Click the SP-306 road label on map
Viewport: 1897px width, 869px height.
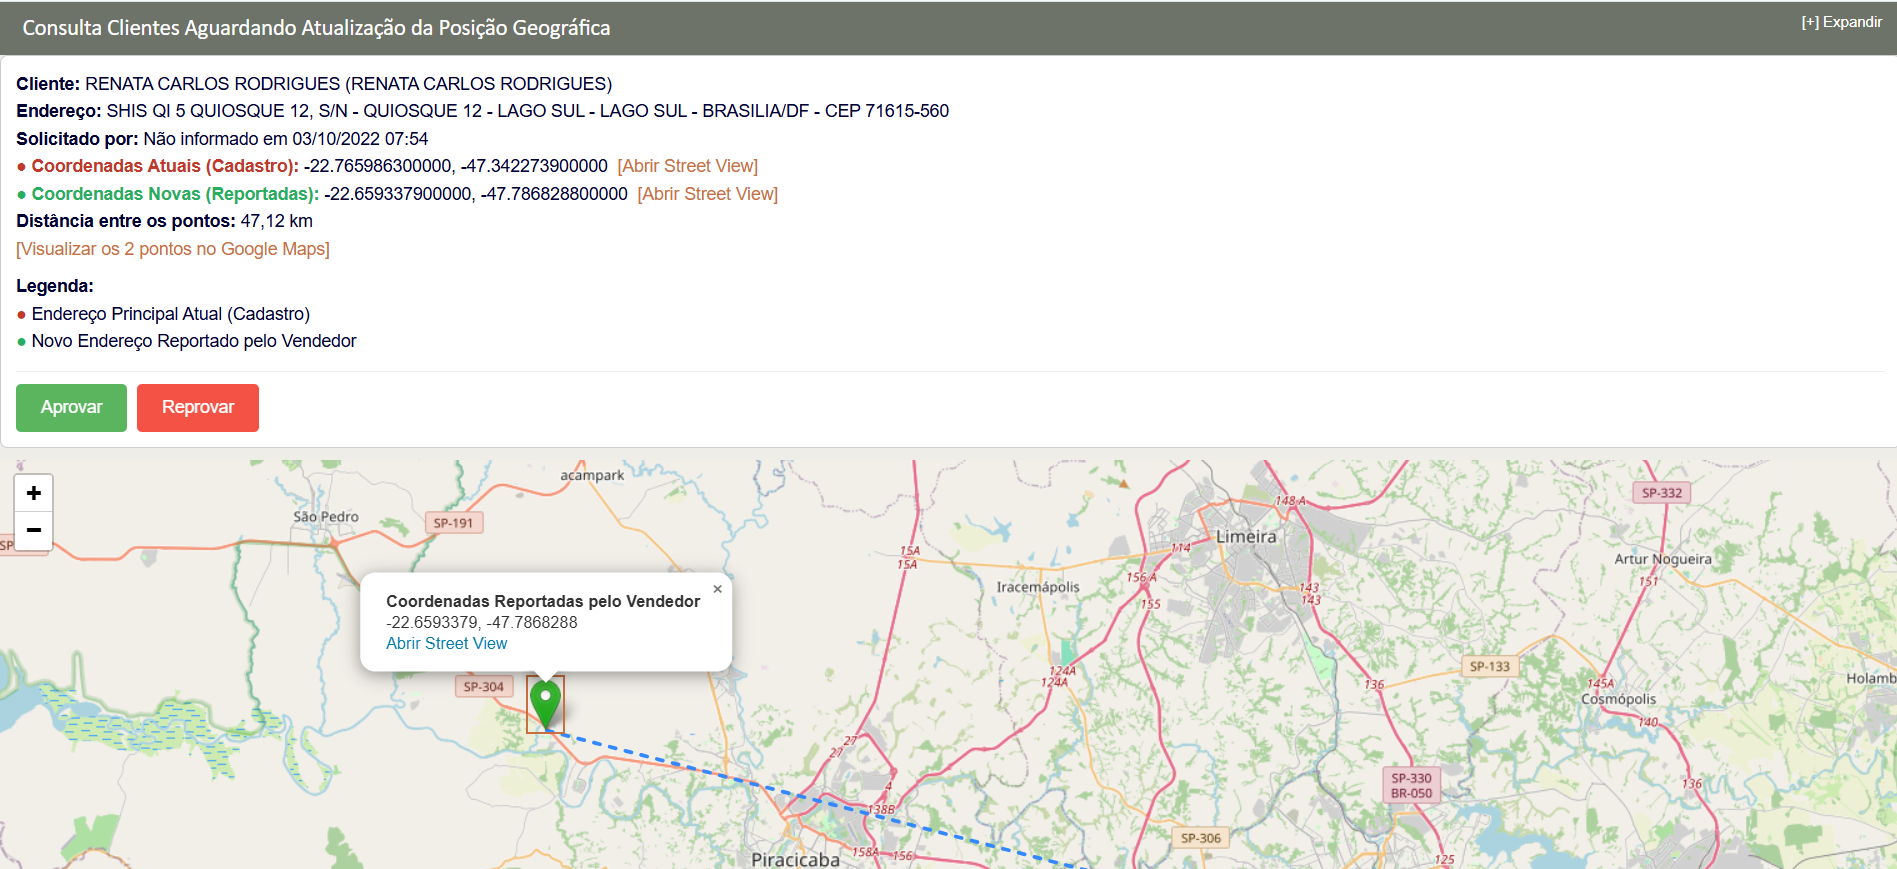coord(1201,838)
